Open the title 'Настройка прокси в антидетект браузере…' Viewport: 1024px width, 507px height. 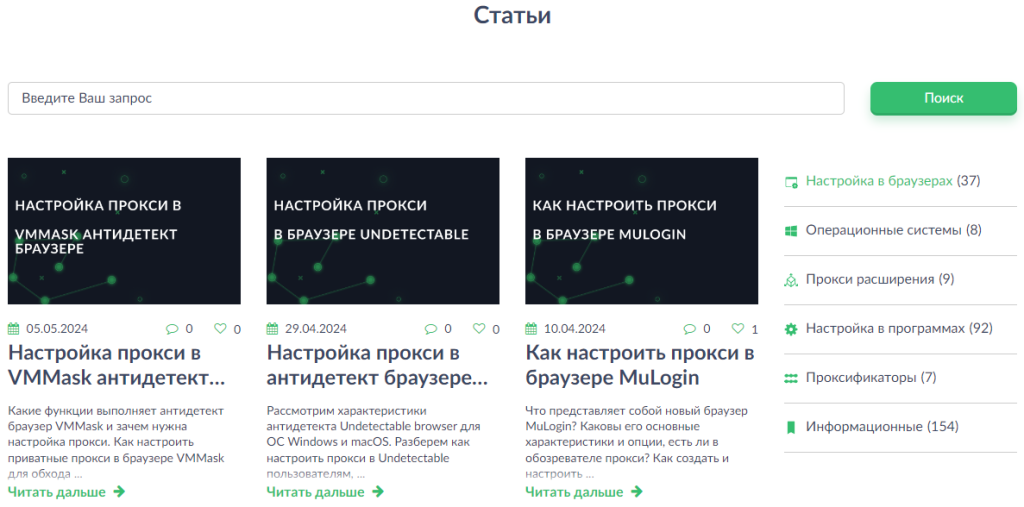379,365
